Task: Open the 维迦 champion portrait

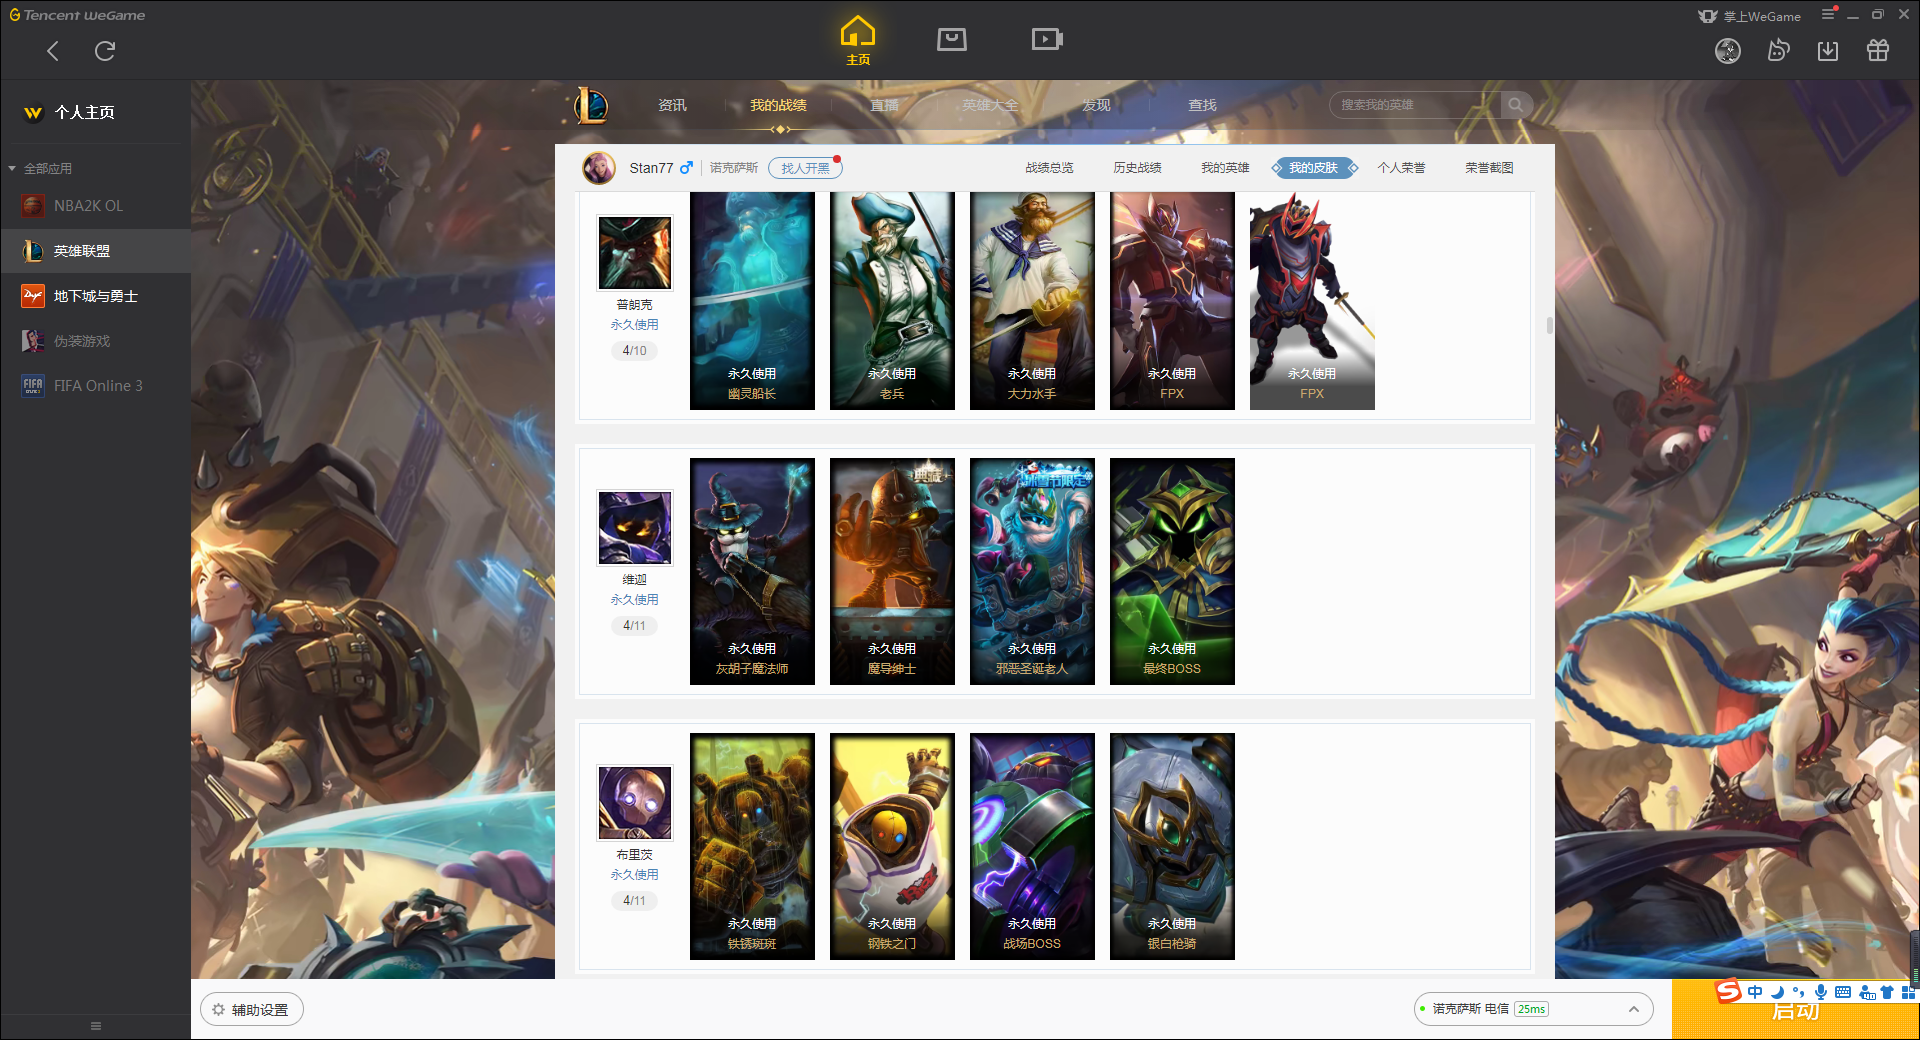Action: (x=635, y=527)
